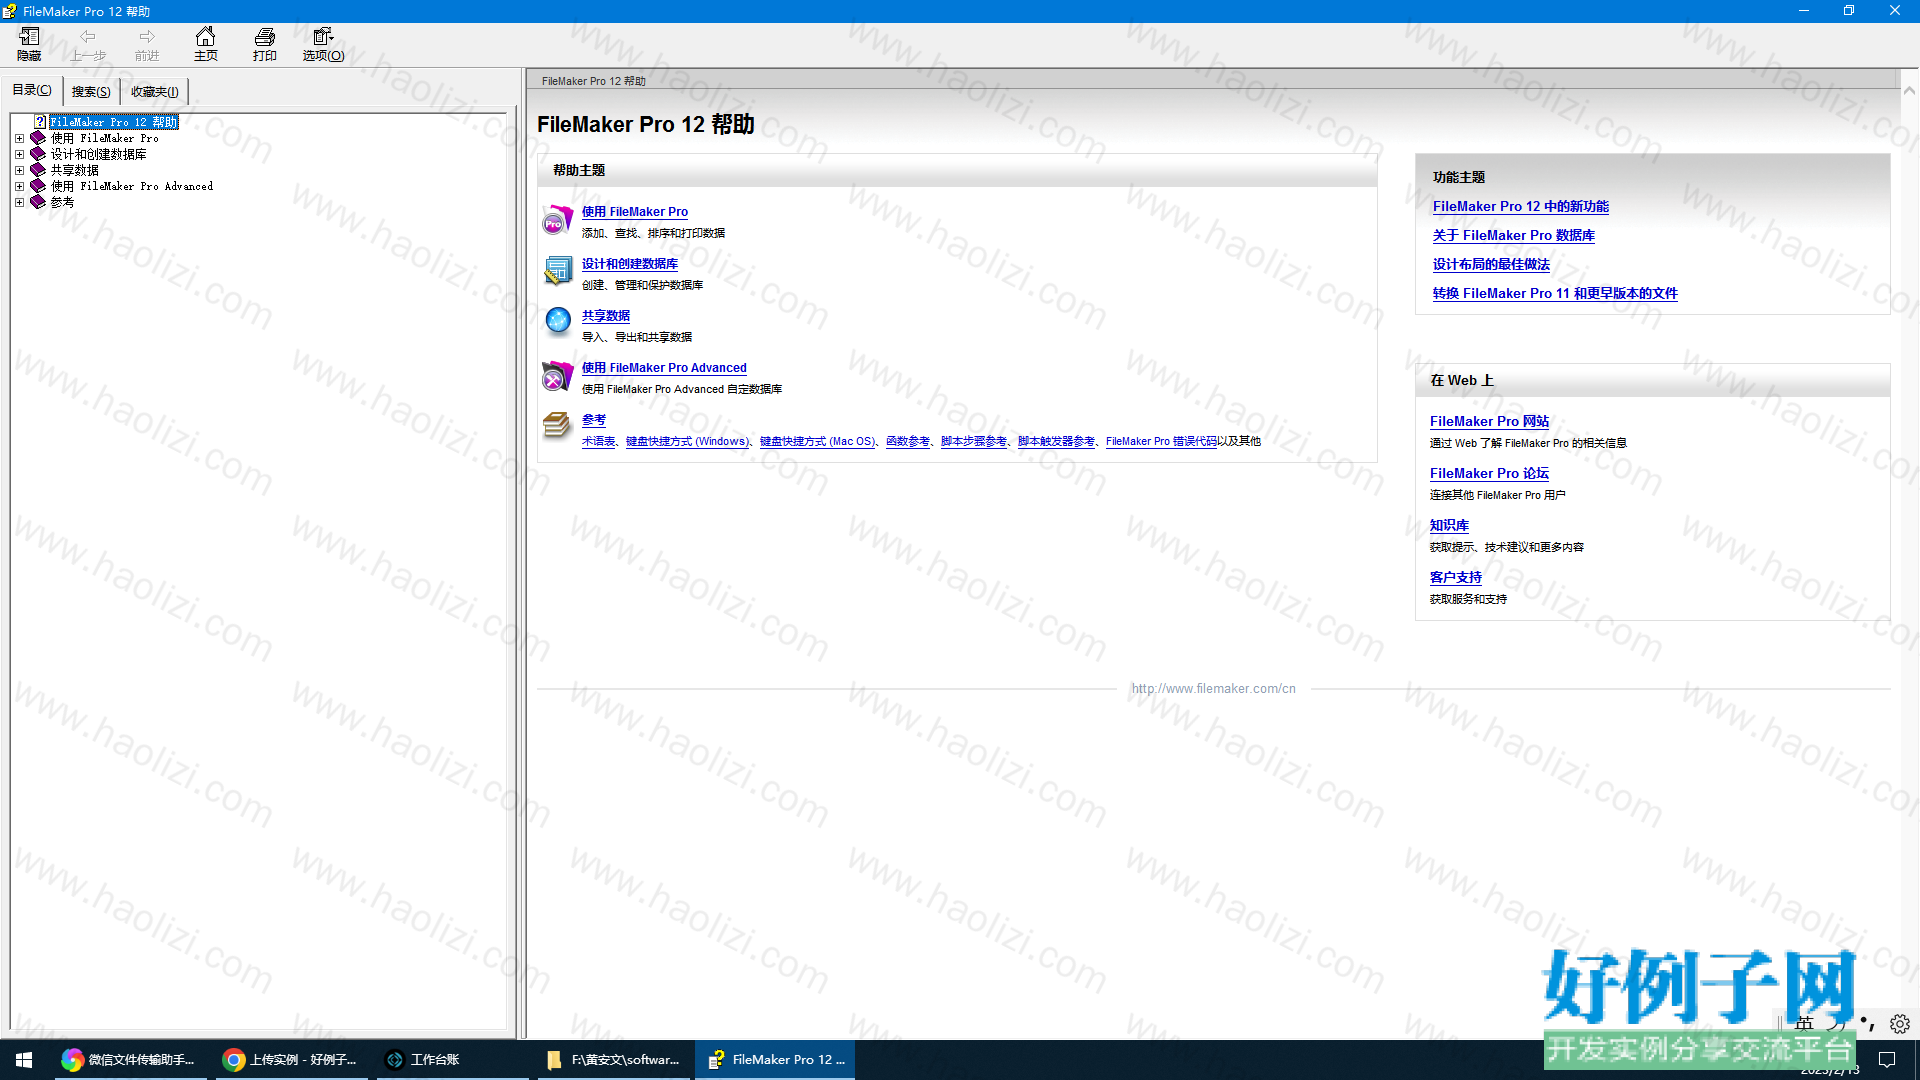
Task: Open FileMaker Pro 12 中的新功能 link
Action: tap(1520, 207)
